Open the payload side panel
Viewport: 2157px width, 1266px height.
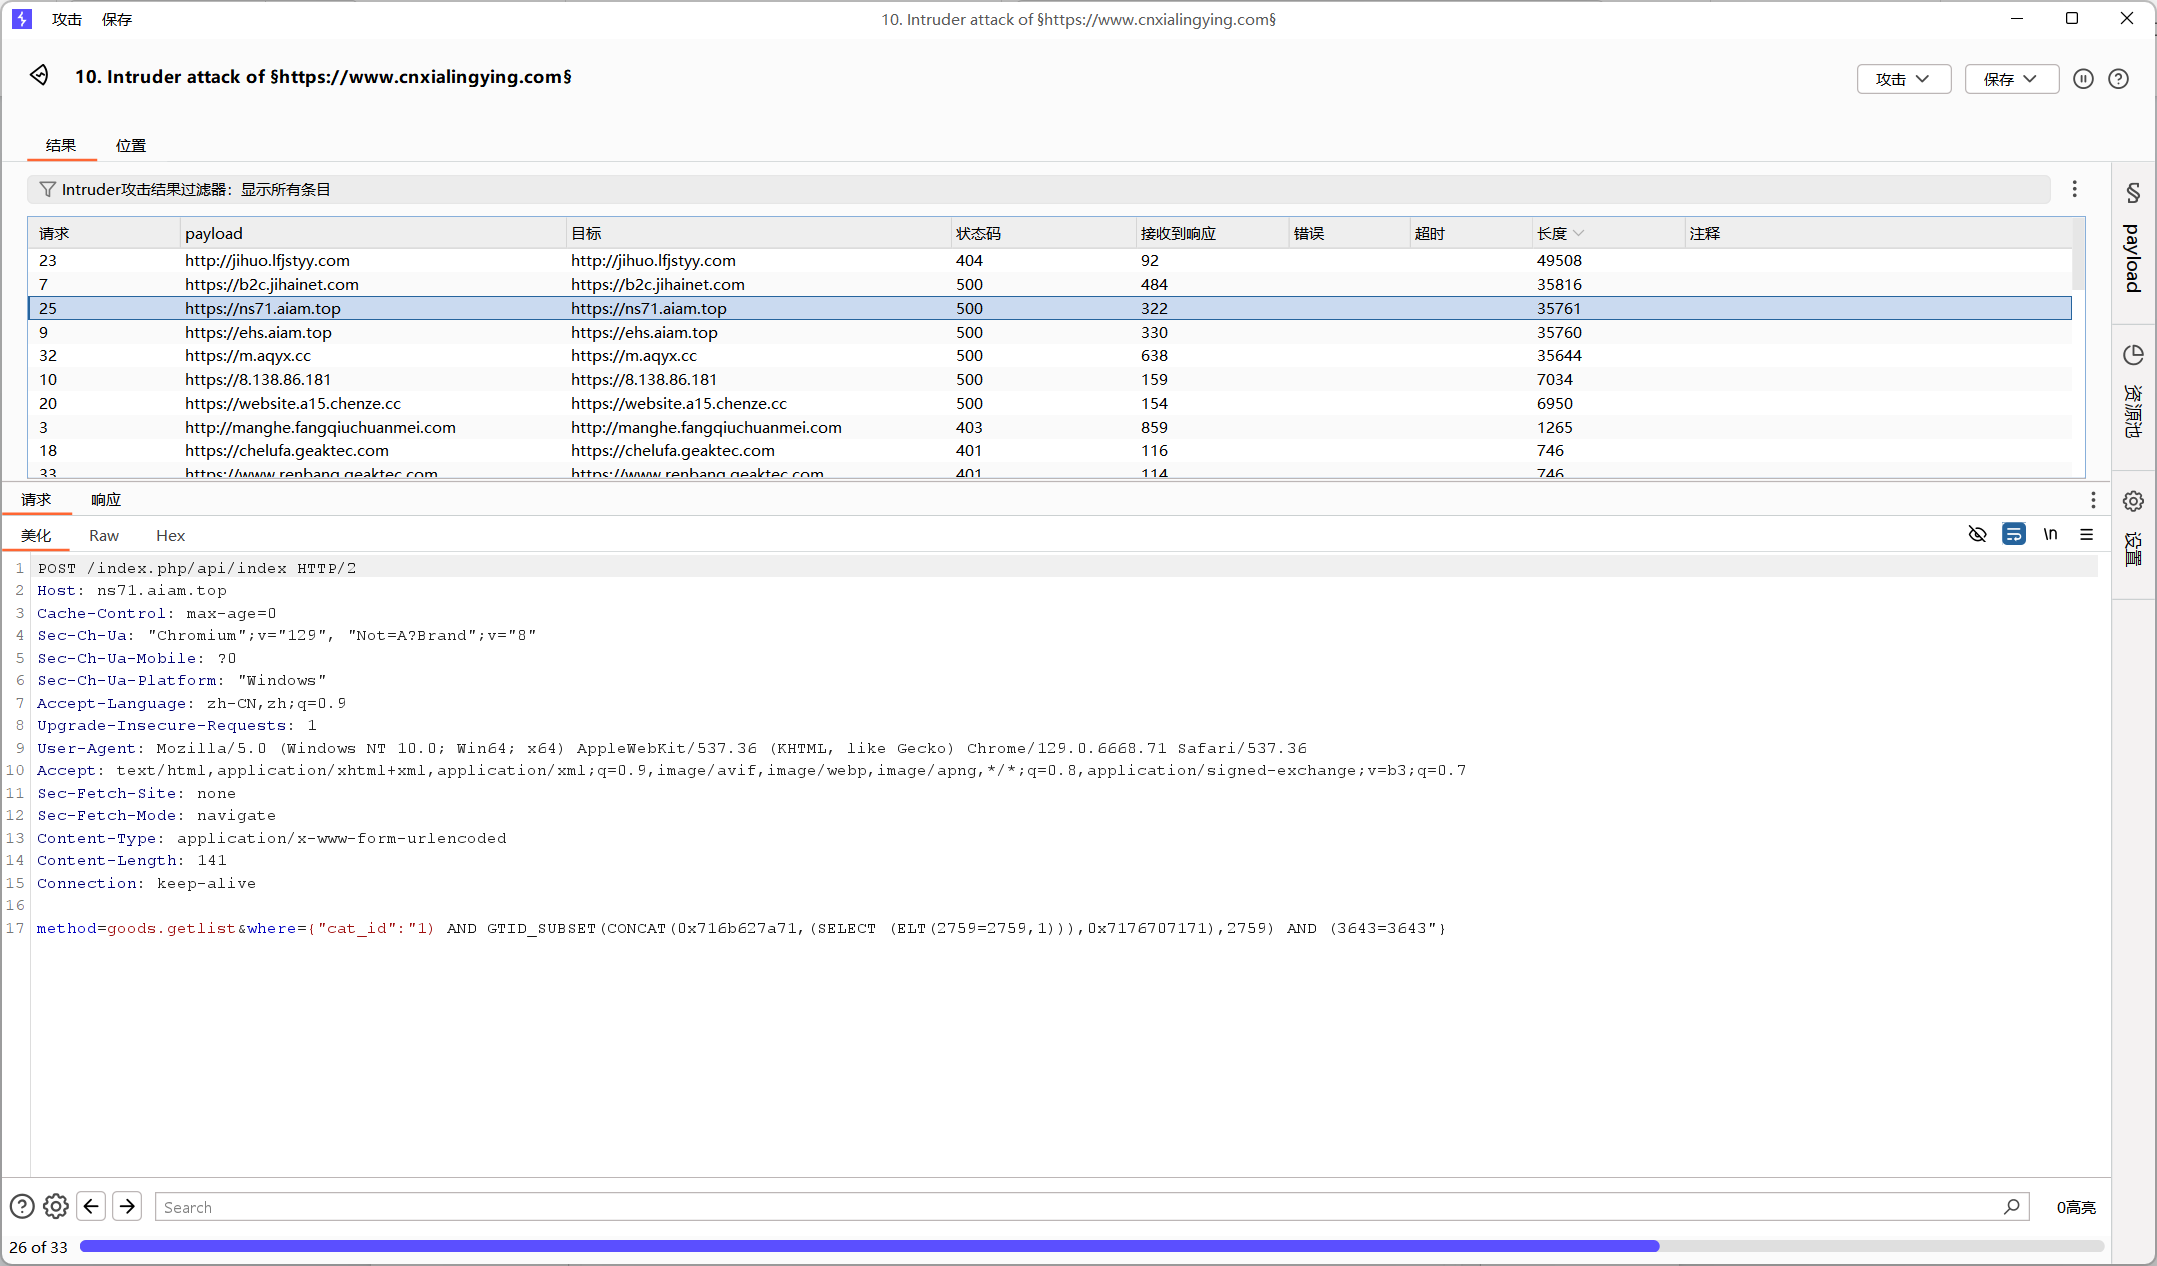[2133, 240]
